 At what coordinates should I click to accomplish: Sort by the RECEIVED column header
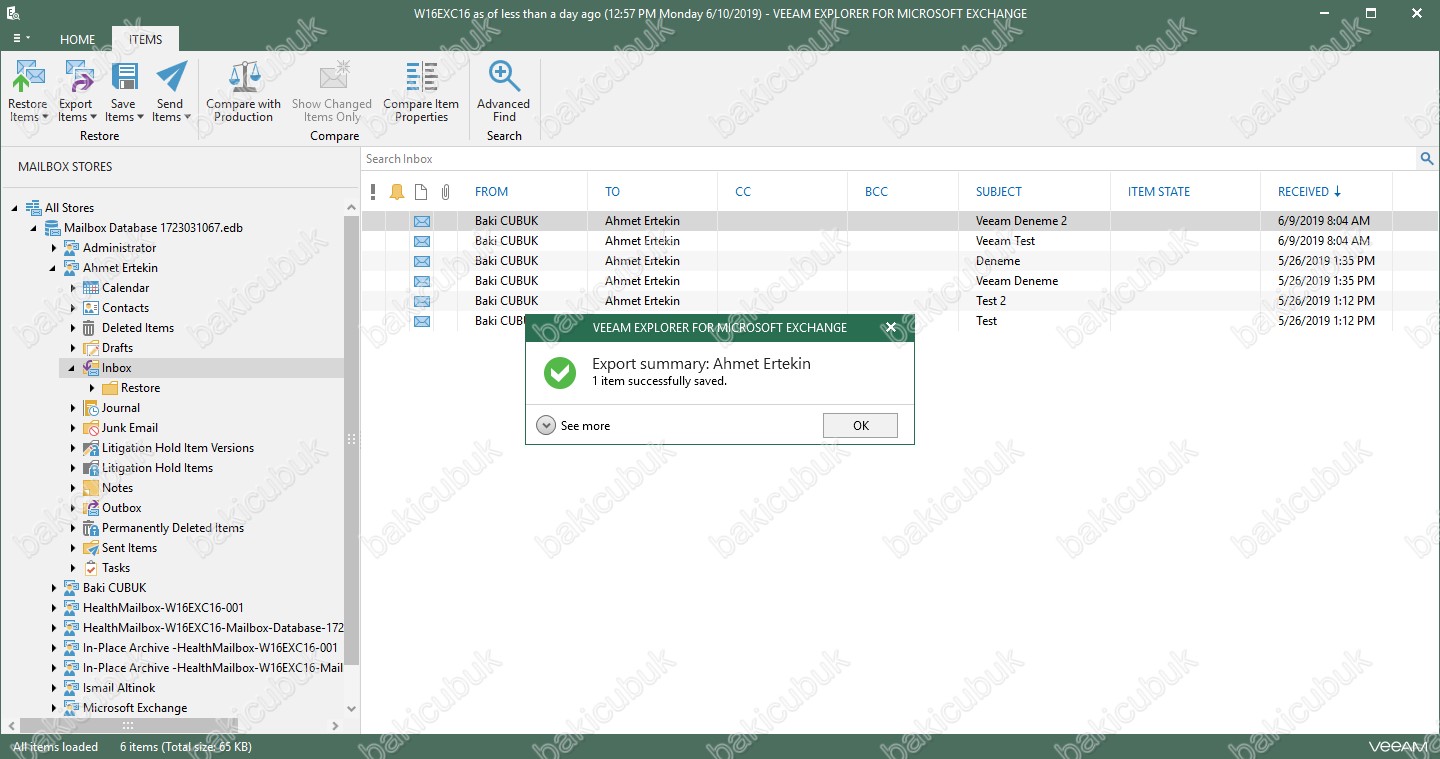(x=1310, y=192)
